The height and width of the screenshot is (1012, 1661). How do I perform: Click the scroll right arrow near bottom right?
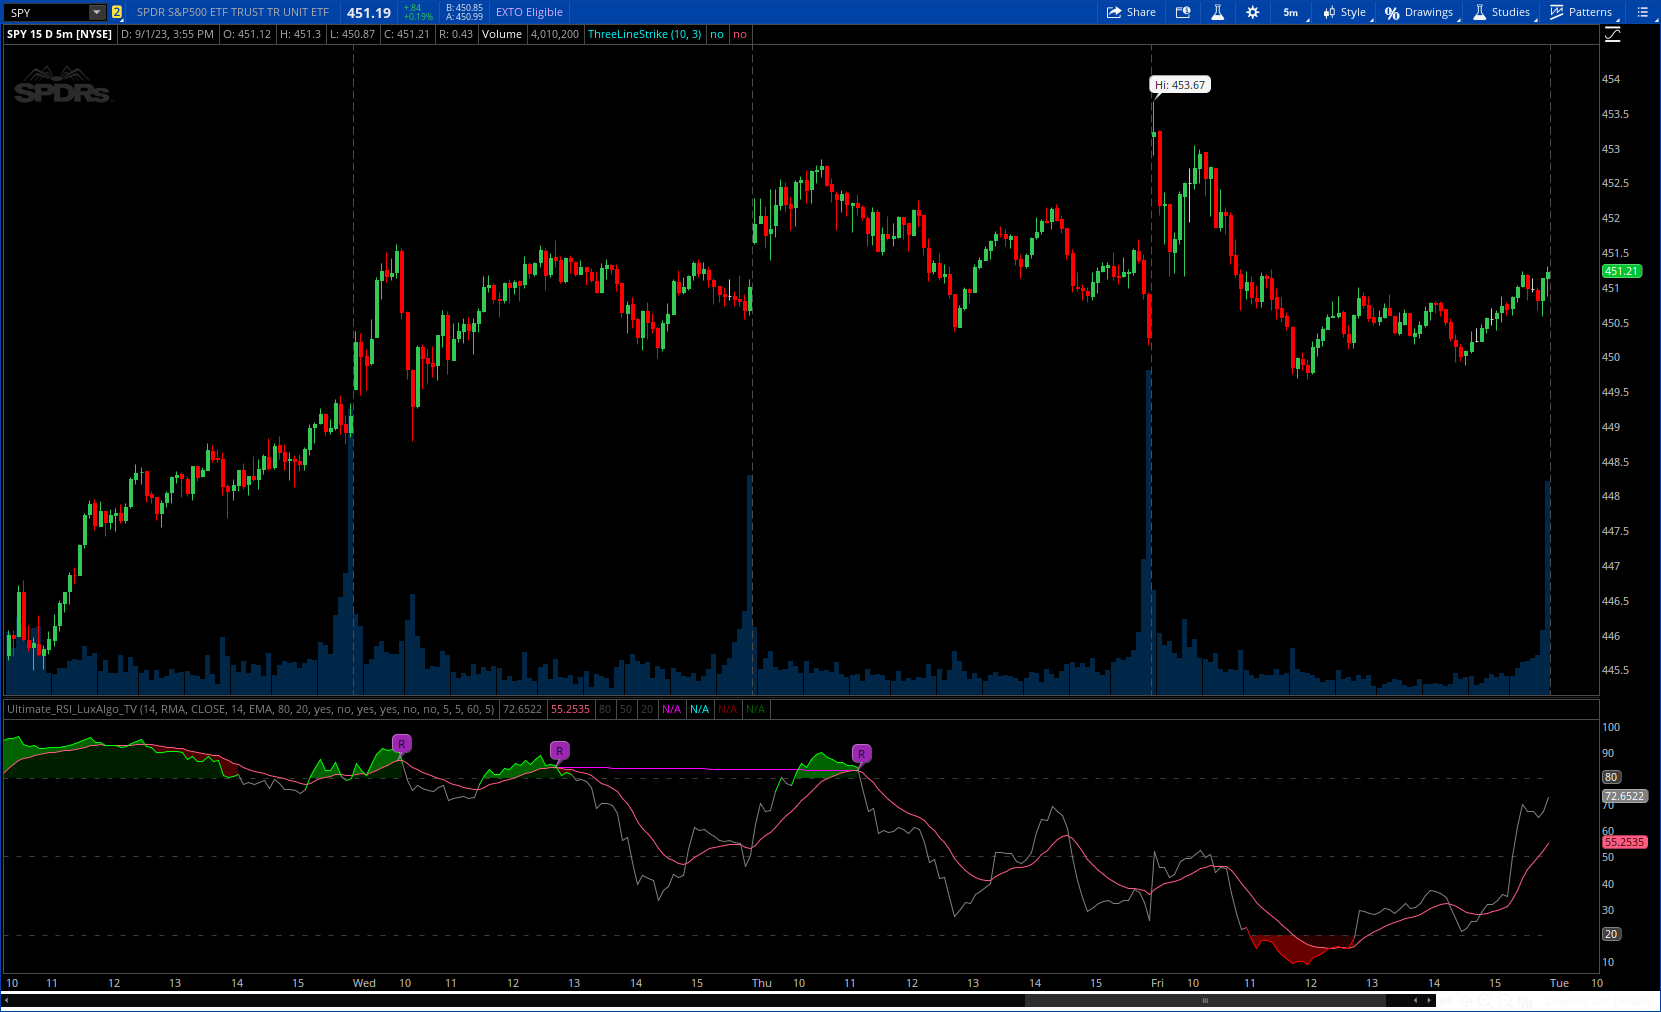point(1429,1000)
